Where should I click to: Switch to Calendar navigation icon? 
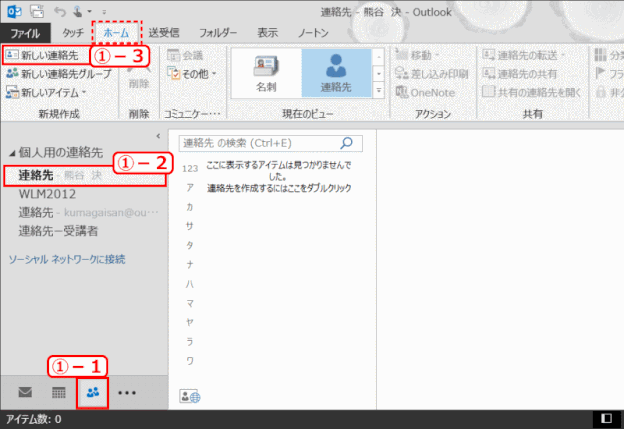(x=59, y=393)
